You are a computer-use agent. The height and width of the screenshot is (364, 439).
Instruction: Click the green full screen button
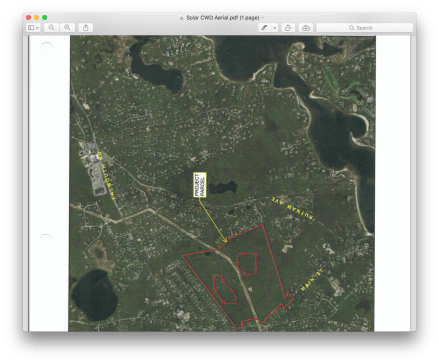coord(45,18)
